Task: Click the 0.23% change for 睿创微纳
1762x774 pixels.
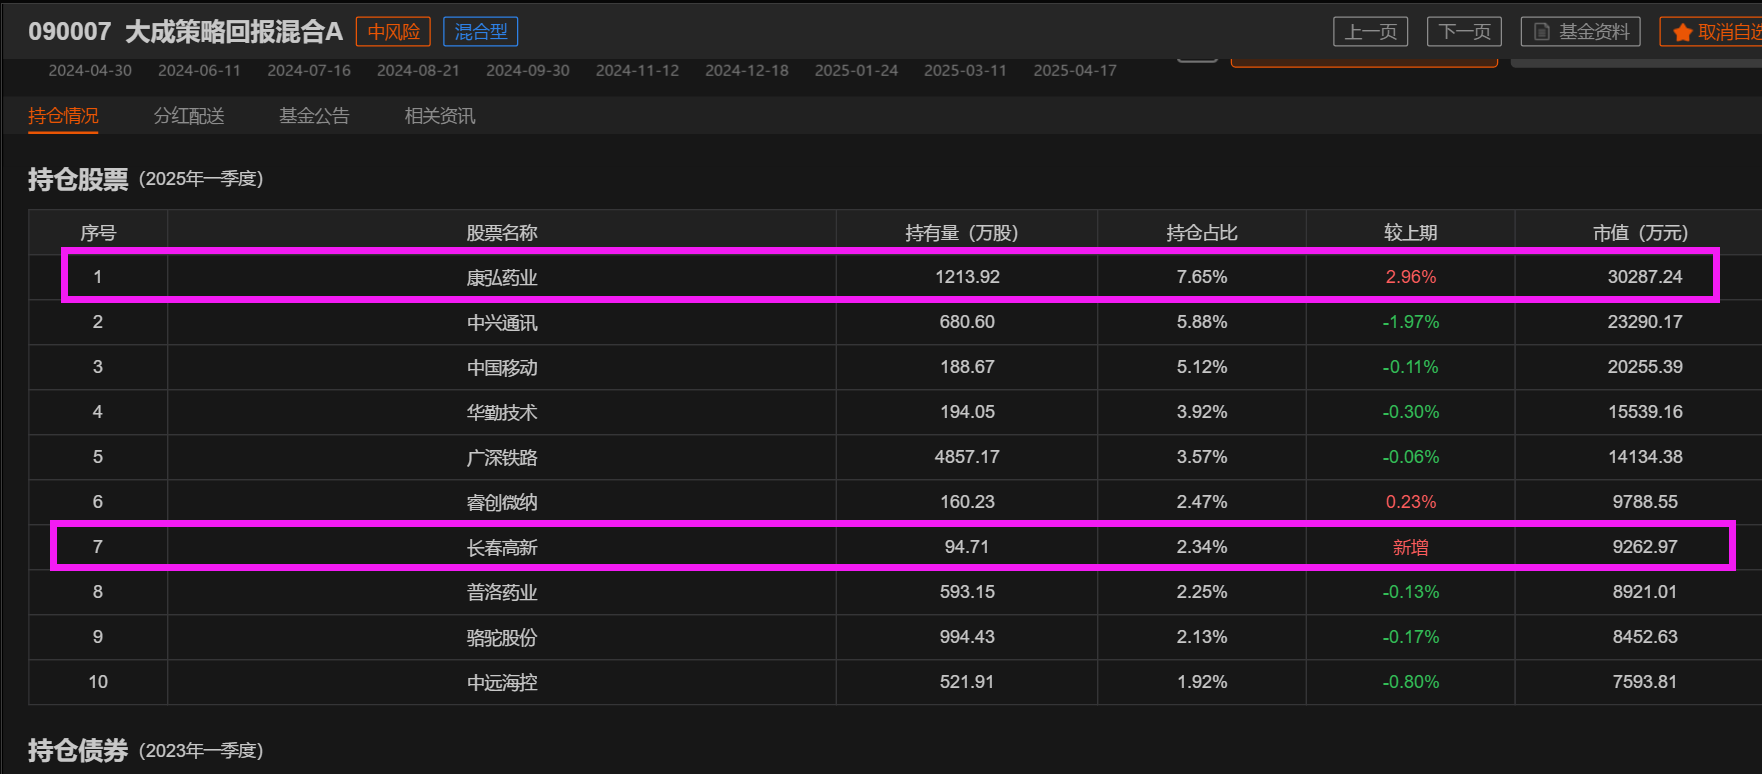Action: (x=1411, y=502)
